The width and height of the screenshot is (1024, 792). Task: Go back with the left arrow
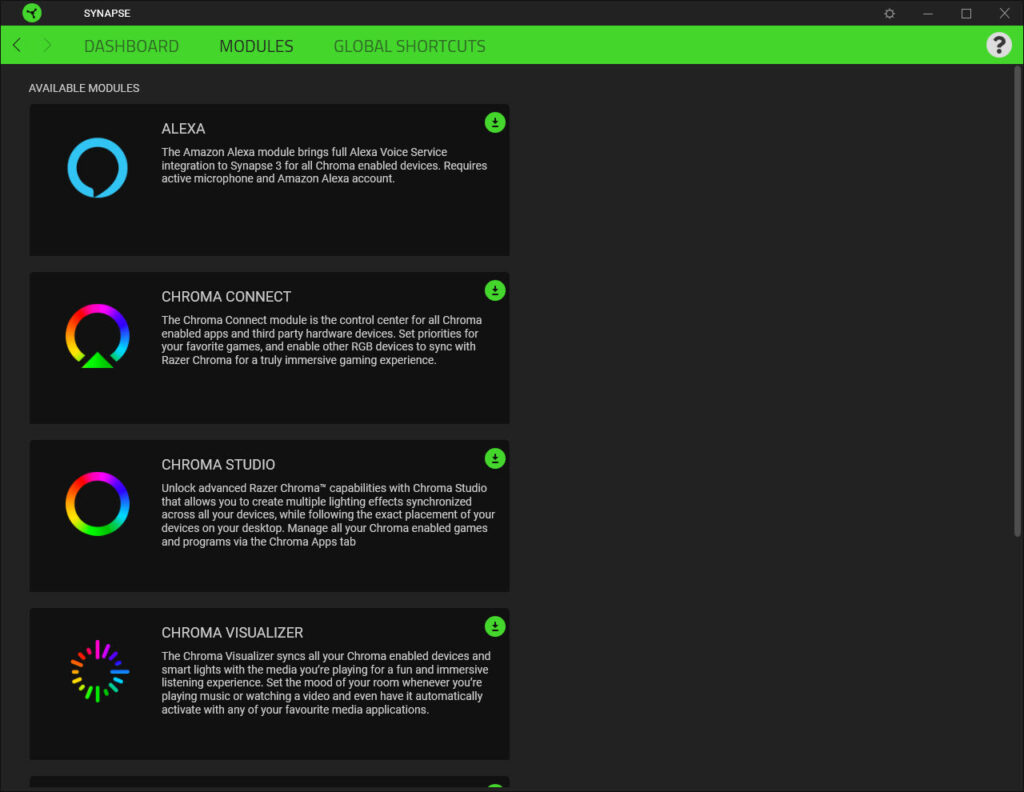coord(17,45)
